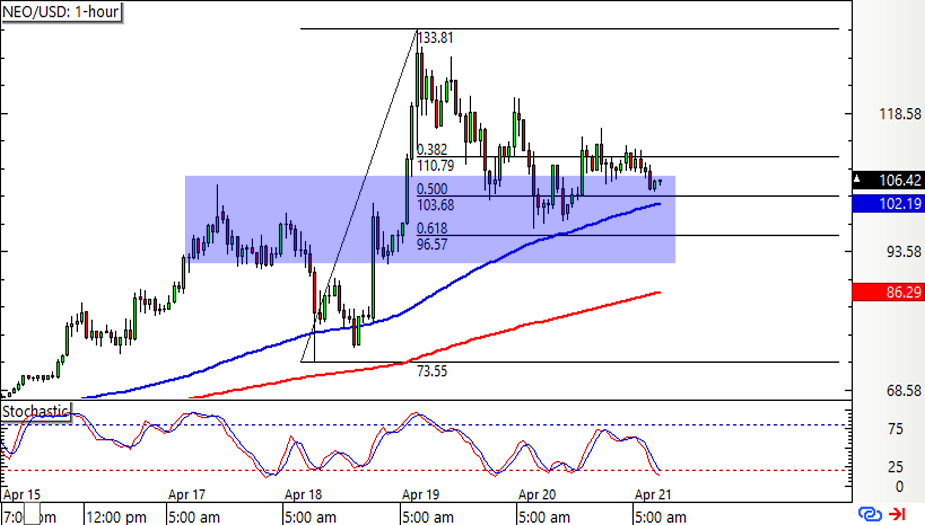925x525 pixels.
Task: Click the small box in time axis
Action: (x=32, y=513)
